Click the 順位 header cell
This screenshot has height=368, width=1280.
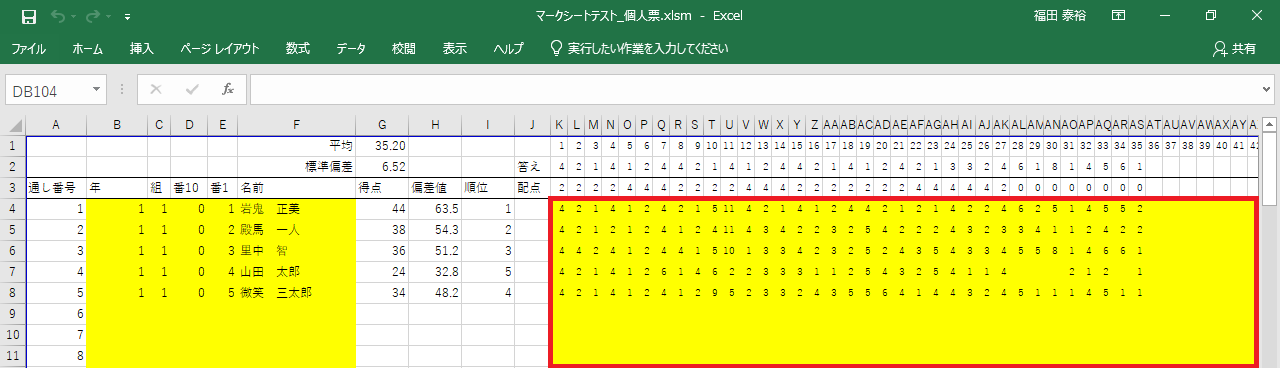487,188
